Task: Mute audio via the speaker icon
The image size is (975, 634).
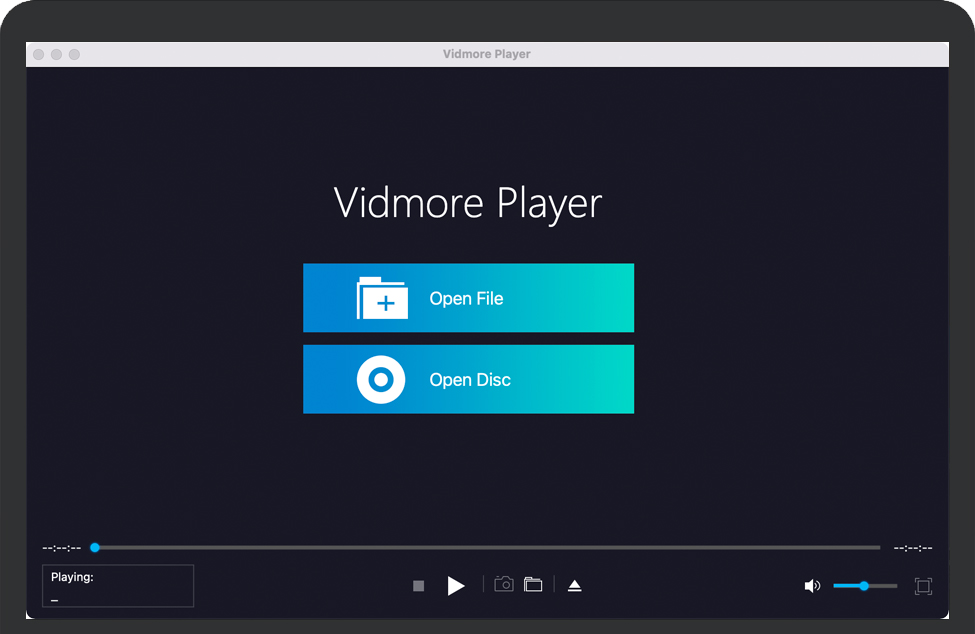Action: click(x=812, y=586)
